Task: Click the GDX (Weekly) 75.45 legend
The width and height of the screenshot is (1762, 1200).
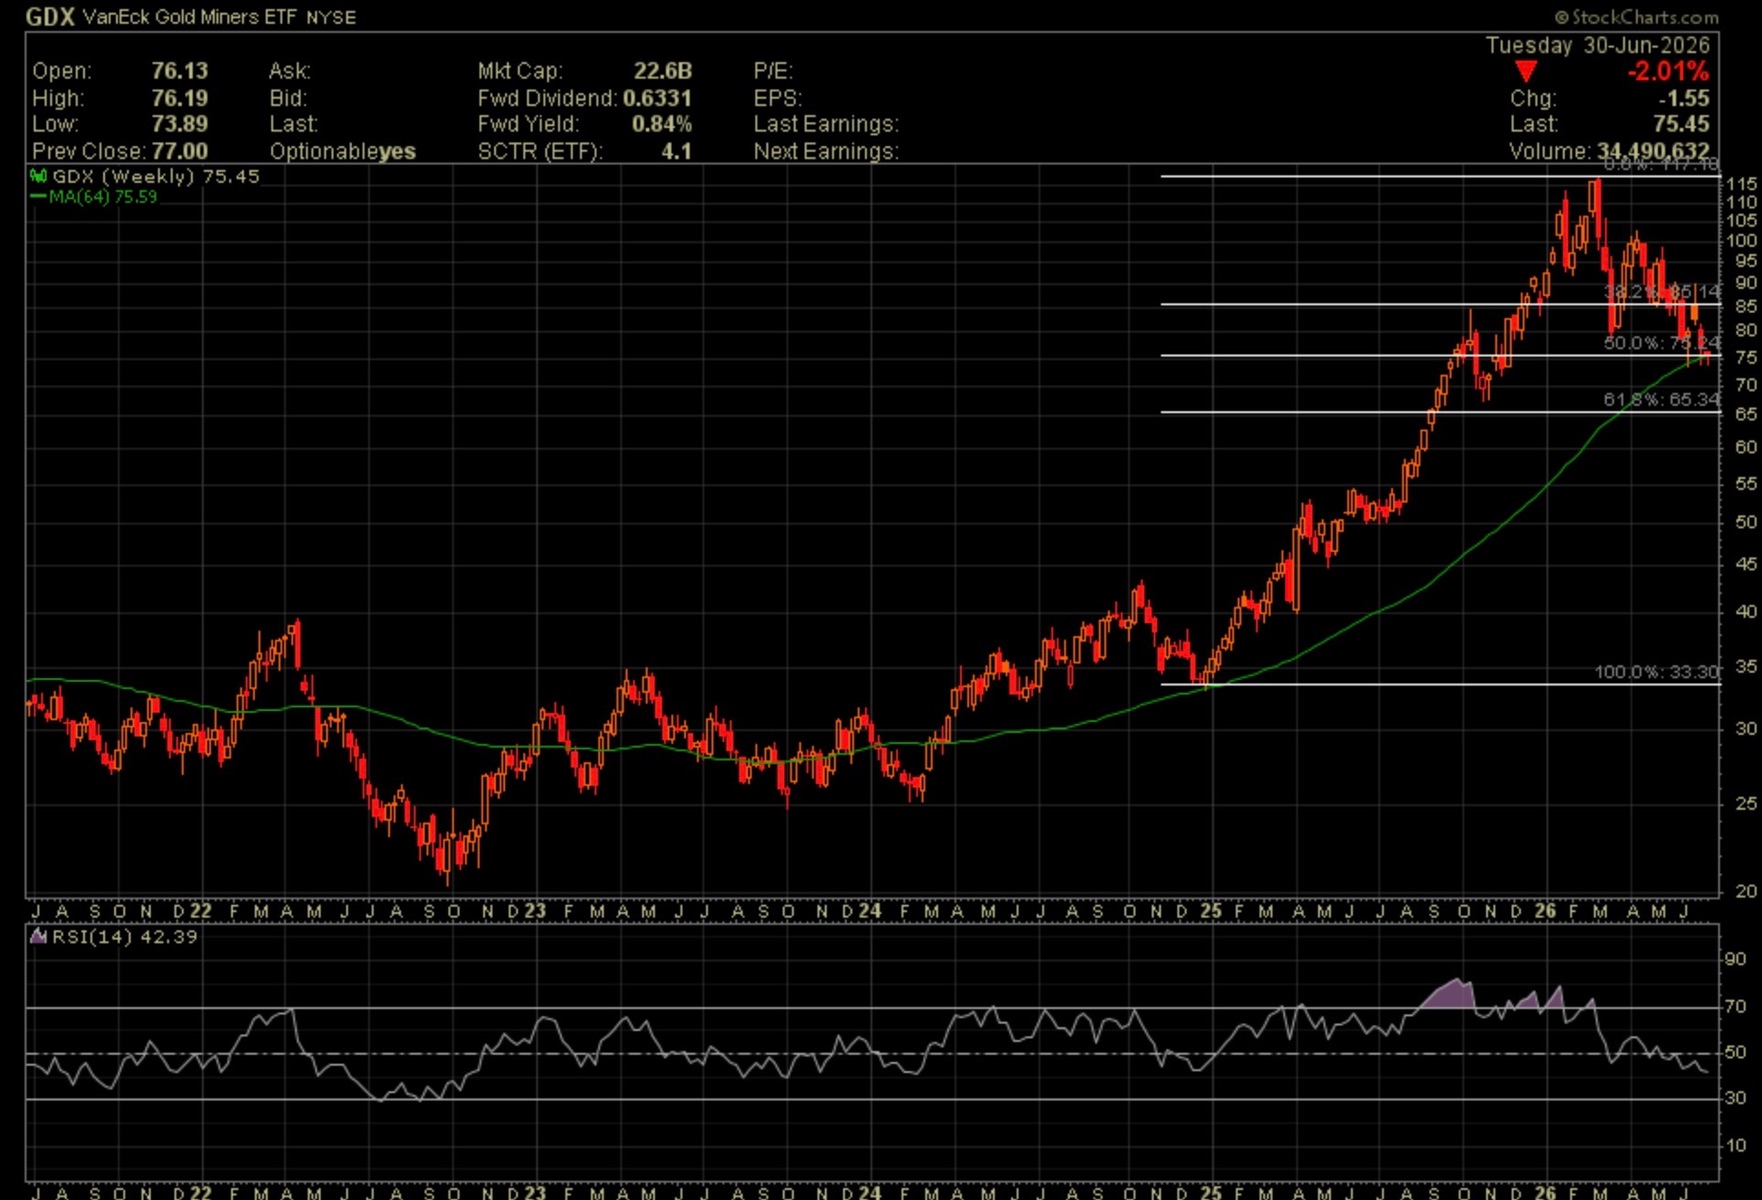Action: point(156,176)
